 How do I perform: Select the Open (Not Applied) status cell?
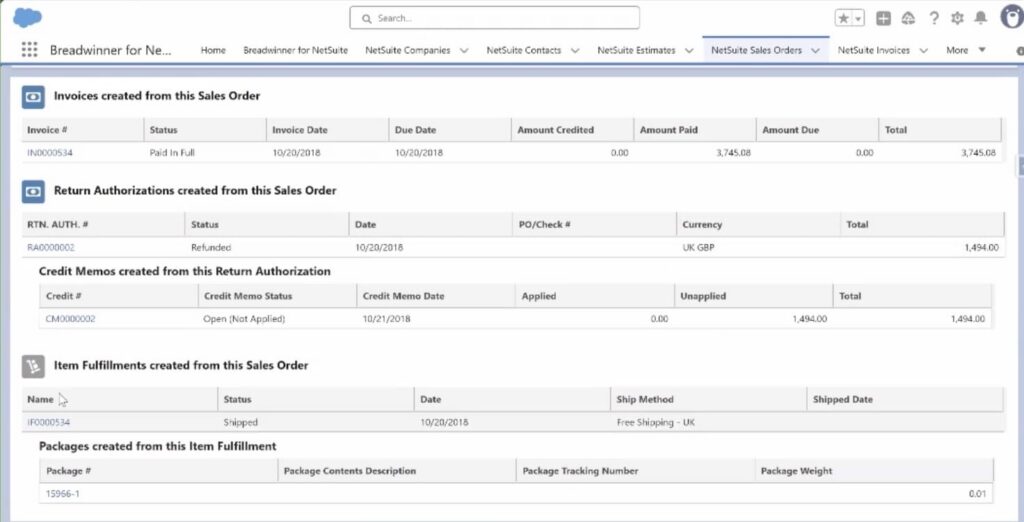[244, 319]
